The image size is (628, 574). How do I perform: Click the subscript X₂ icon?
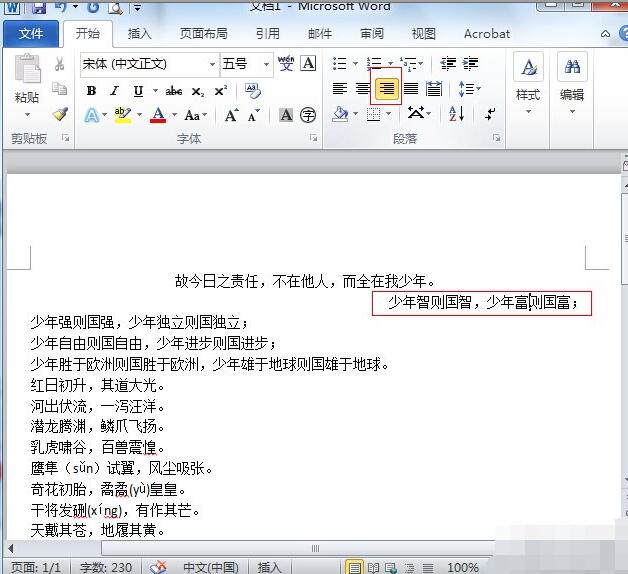pos(197,91)
